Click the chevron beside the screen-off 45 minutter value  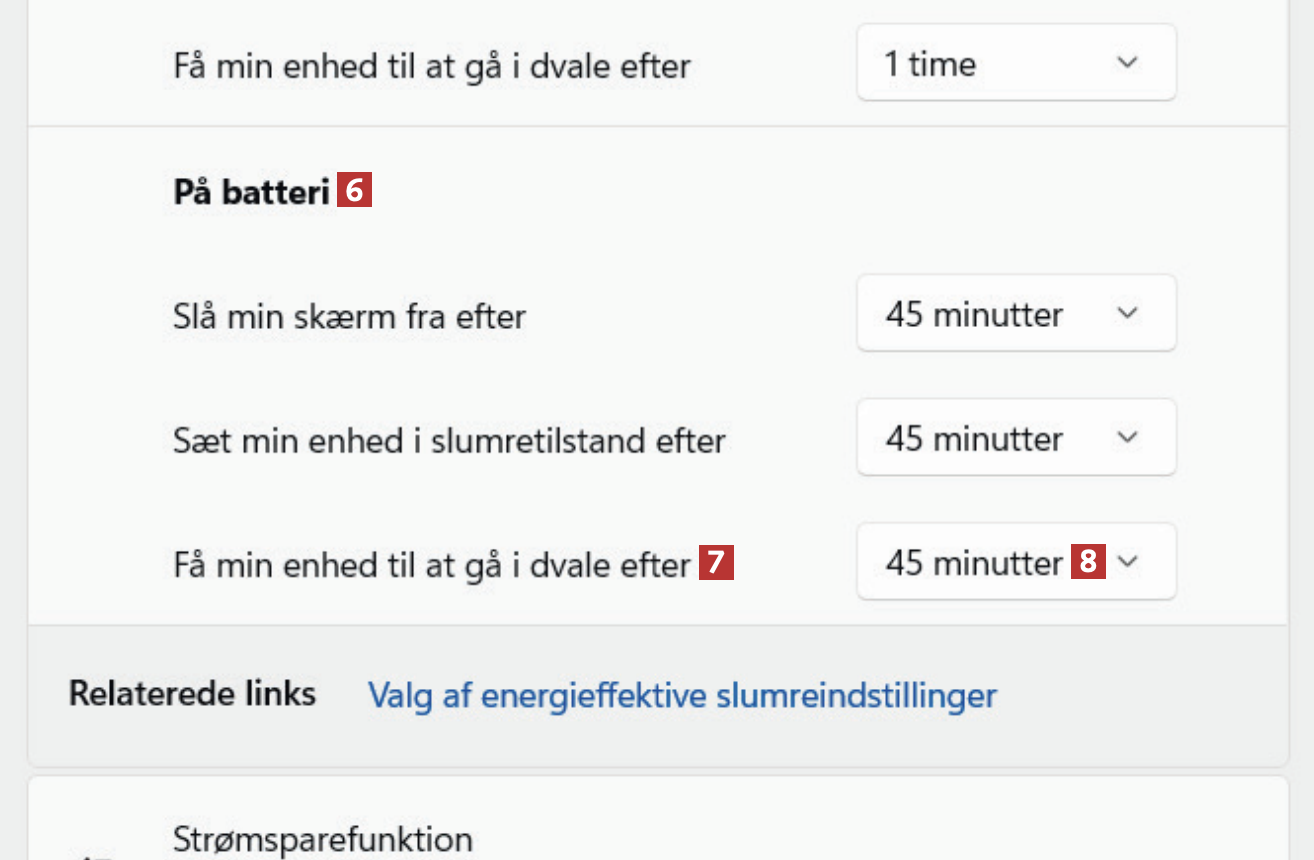coord(1127,314)
